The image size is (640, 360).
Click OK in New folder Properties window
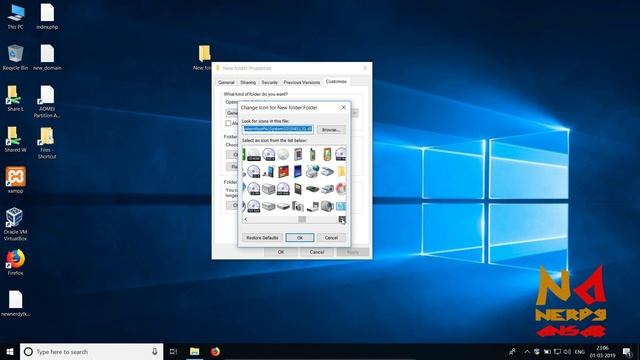point(281,252)
